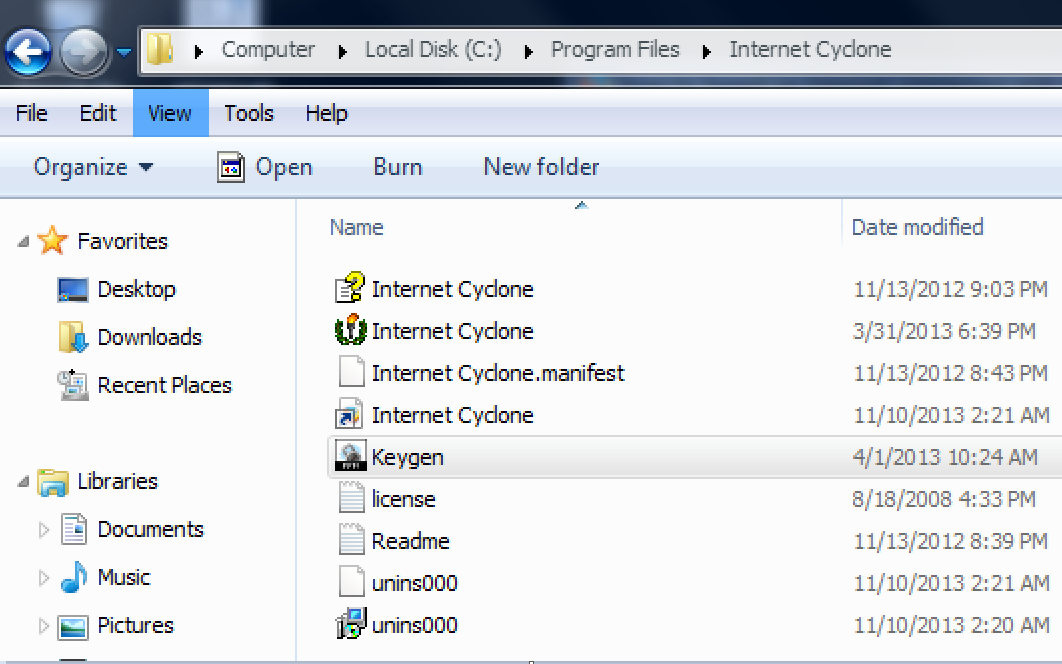This screenshot has height=664, width=1062.
Task: Click New folder in the toolbar
Action: pyautogui.click(x=541, y=167)
